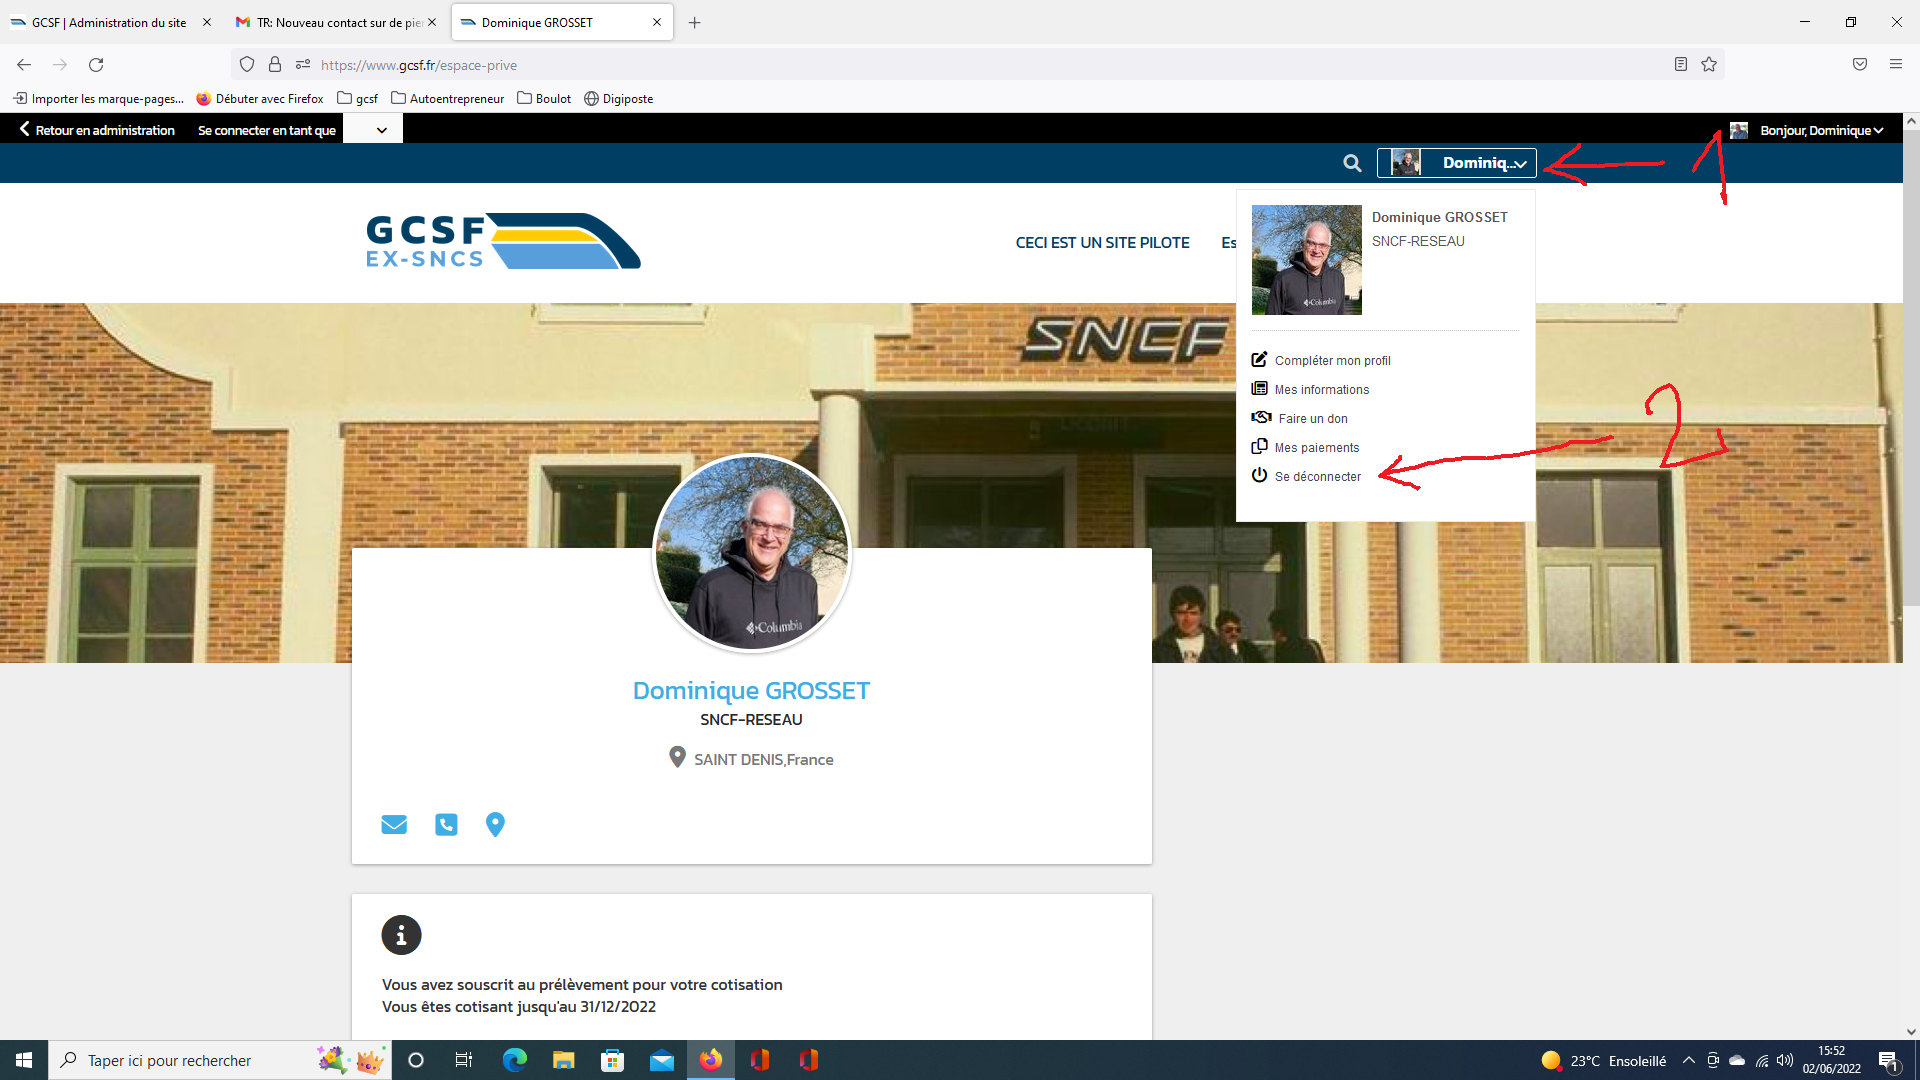Open Firefox hamburger application menu

pyautogui.click(x=1895, y=65)
